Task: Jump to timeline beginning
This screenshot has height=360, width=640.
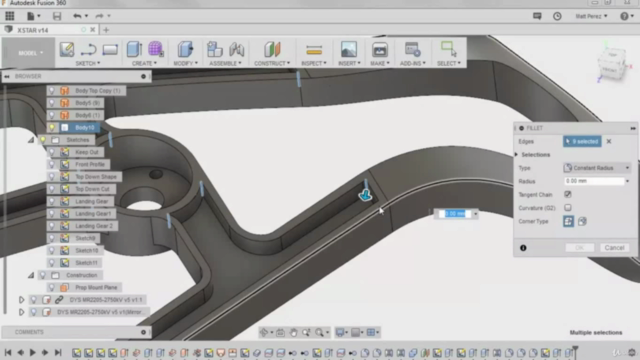Action: pyautogui.click(x=8, y=353)
